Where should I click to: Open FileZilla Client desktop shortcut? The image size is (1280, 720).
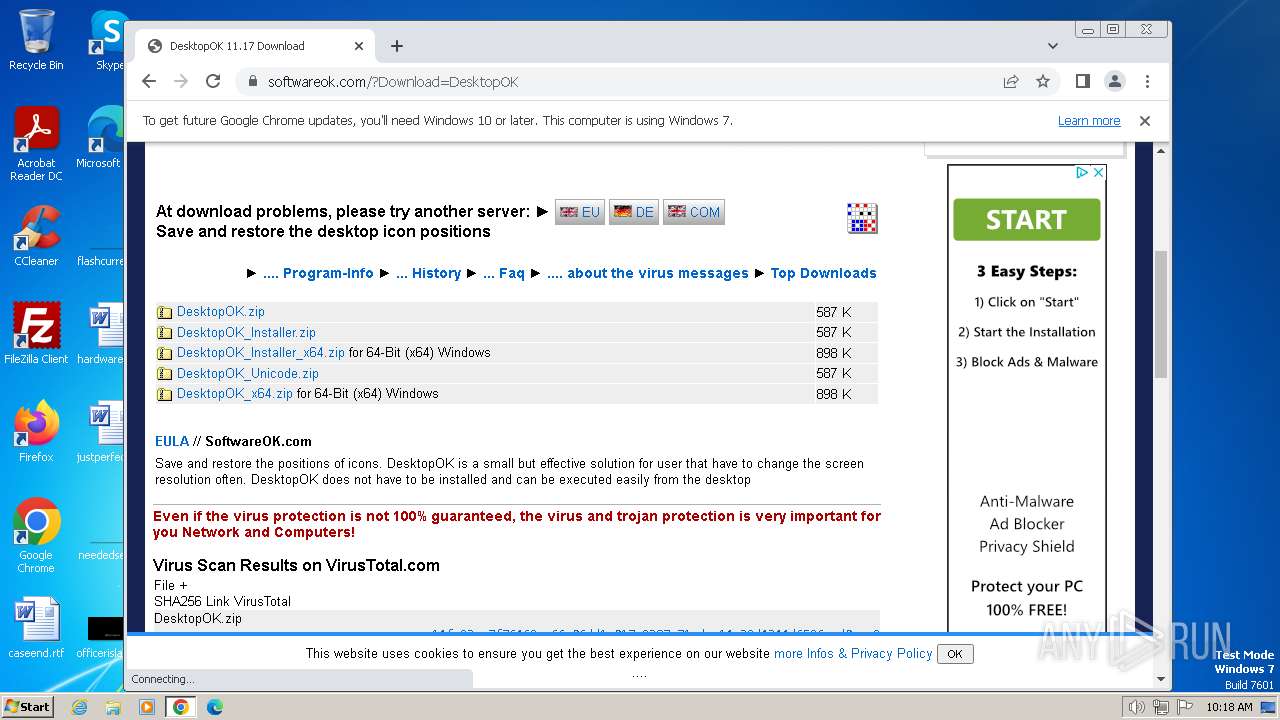point(36,334)
